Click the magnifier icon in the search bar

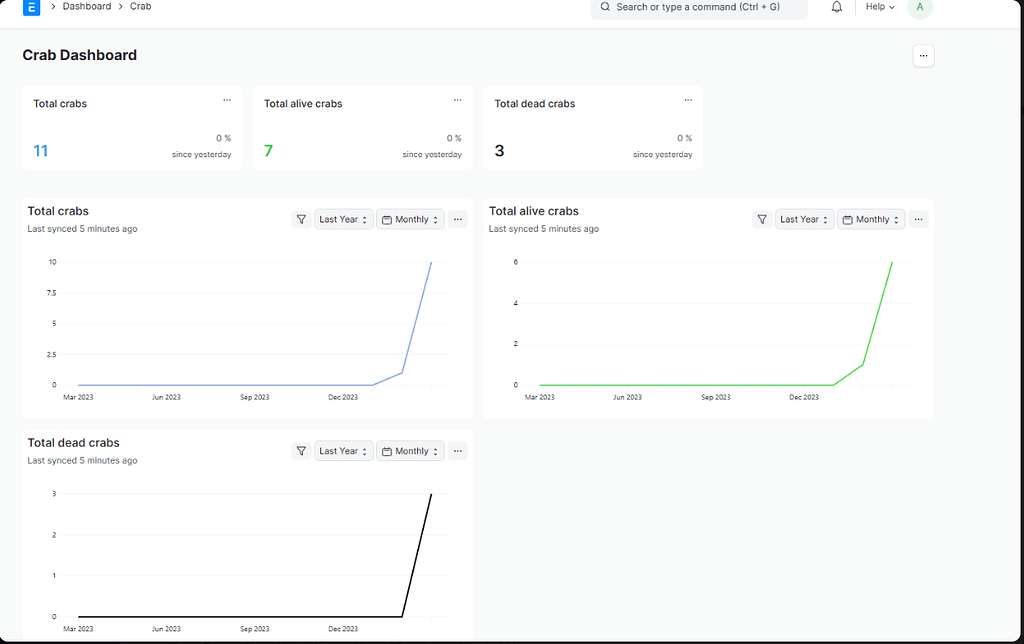pos(605,8)
